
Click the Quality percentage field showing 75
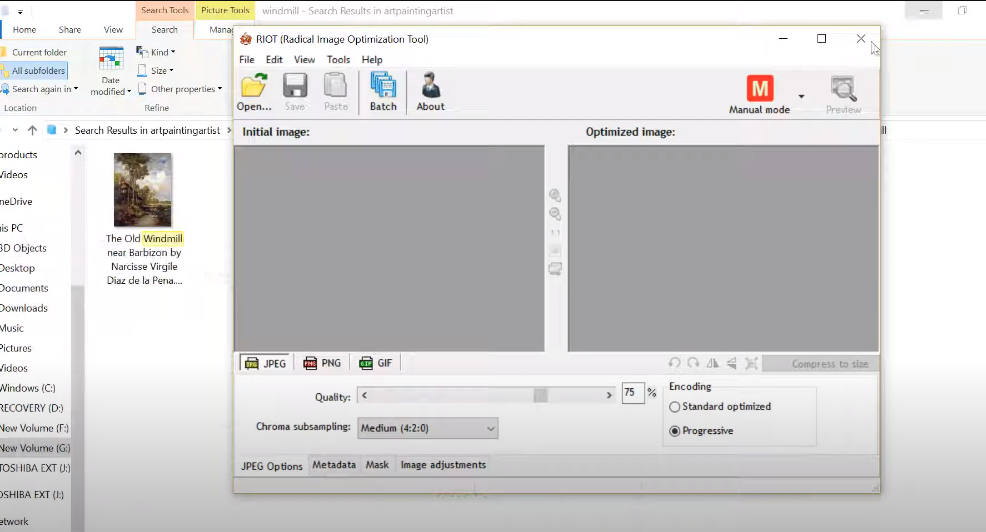pyautogui.click(x=633, y=392)
